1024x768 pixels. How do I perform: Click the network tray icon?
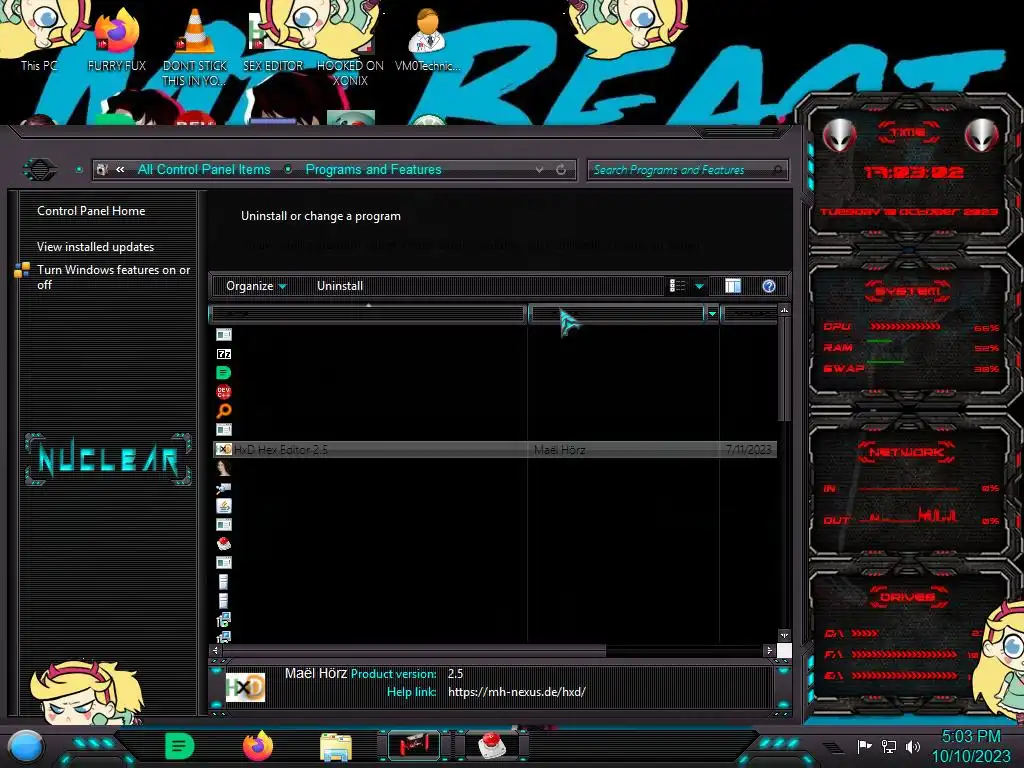[x=889, y=747]
